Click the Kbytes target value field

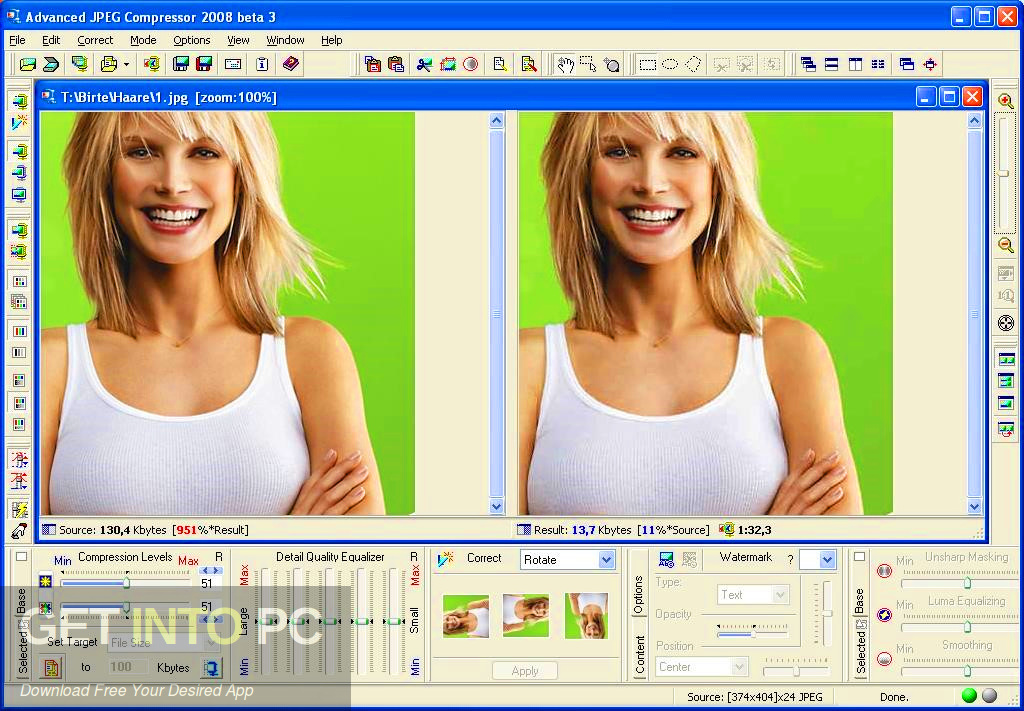[x=129, y=667]
